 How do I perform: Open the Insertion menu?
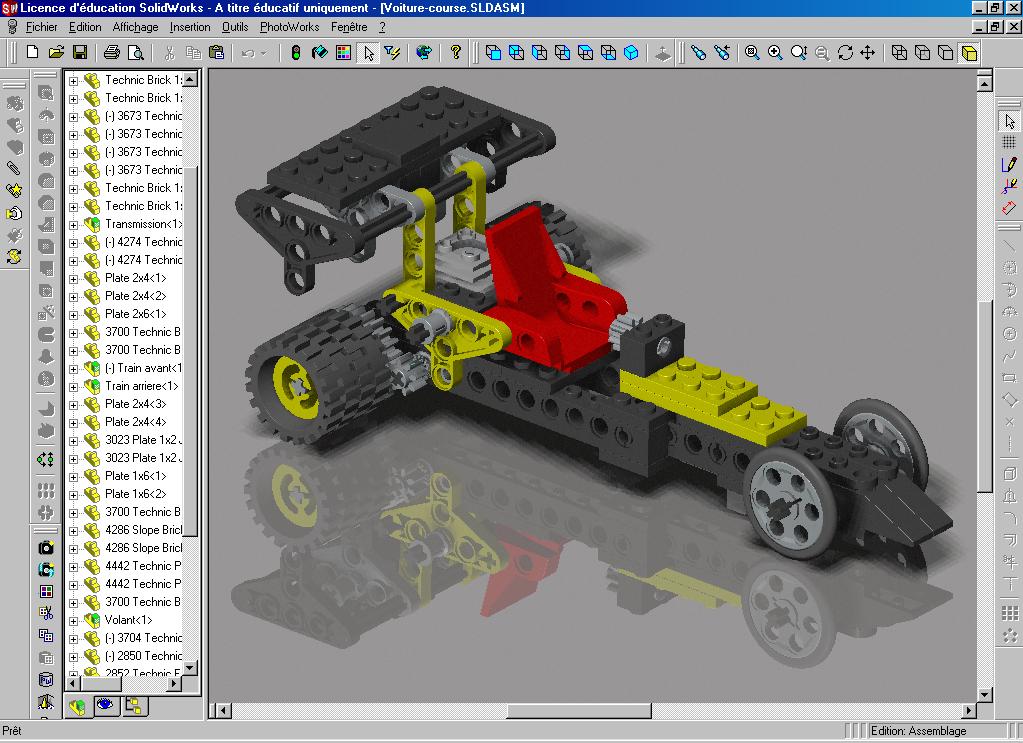coord(190,27)
